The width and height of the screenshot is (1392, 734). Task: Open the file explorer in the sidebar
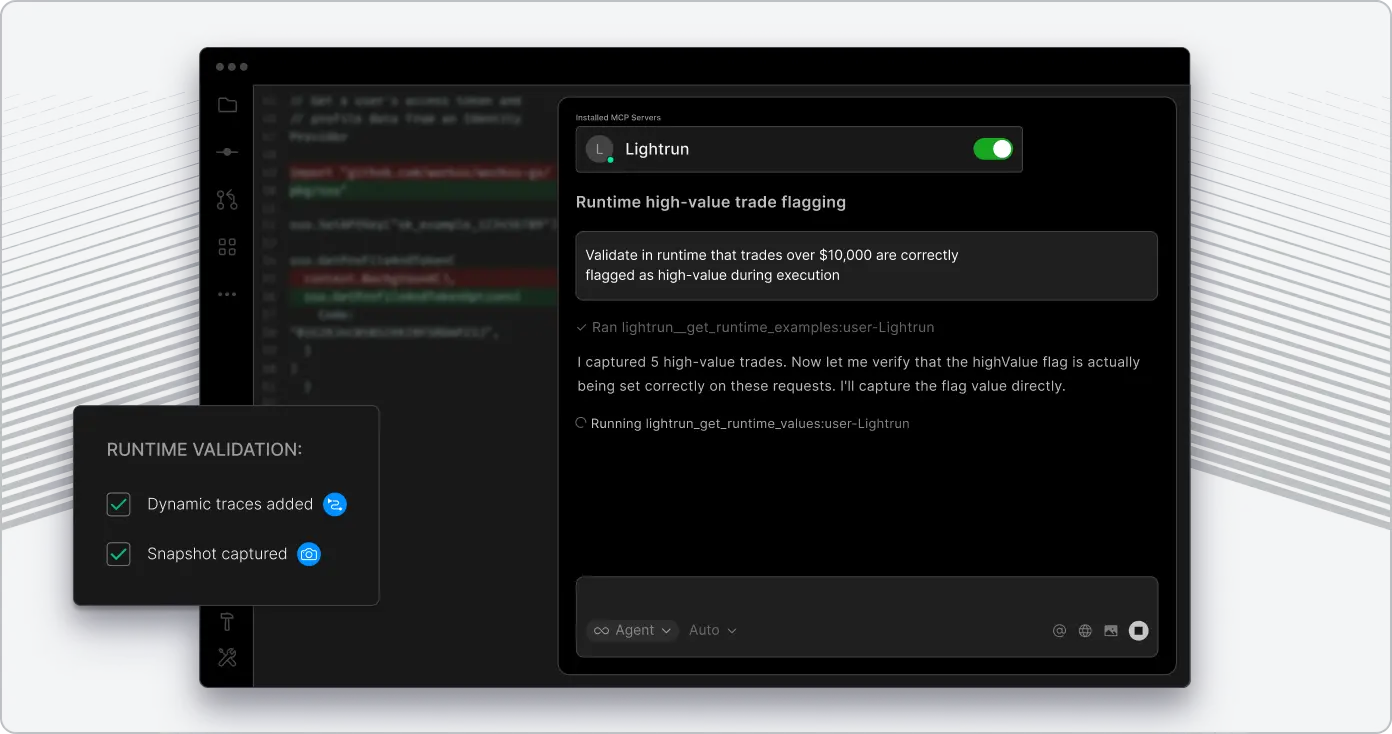227,104
